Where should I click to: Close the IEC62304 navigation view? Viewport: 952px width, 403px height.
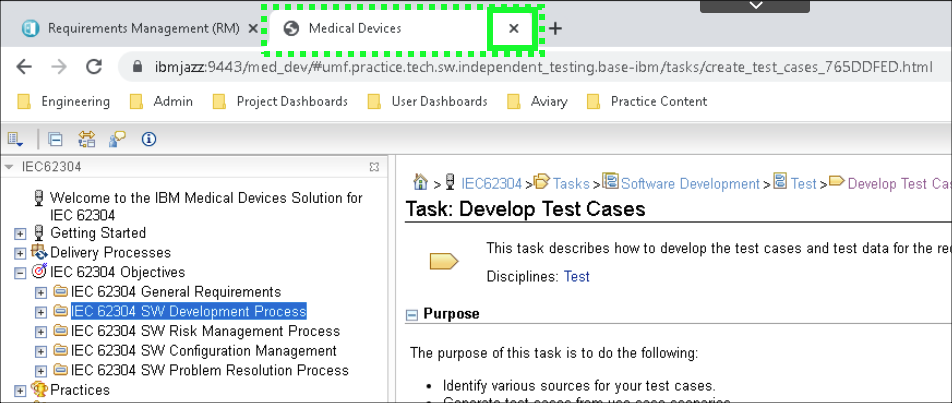click(374, 167)
